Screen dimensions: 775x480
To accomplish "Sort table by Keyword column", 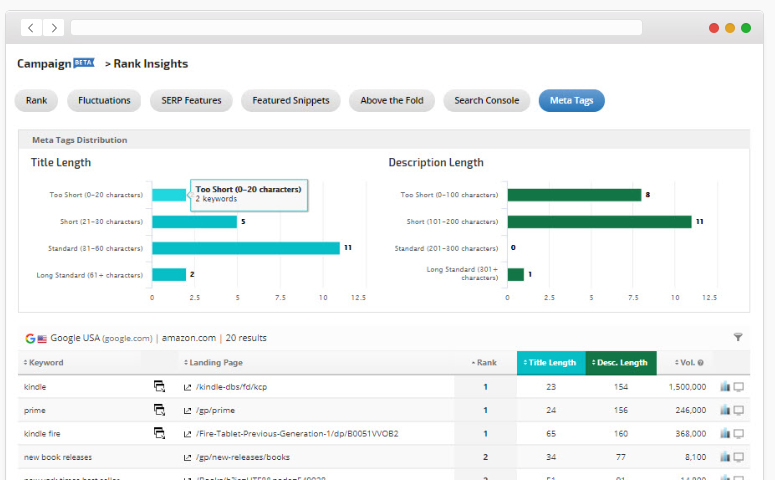I will [x=45, y=363].
